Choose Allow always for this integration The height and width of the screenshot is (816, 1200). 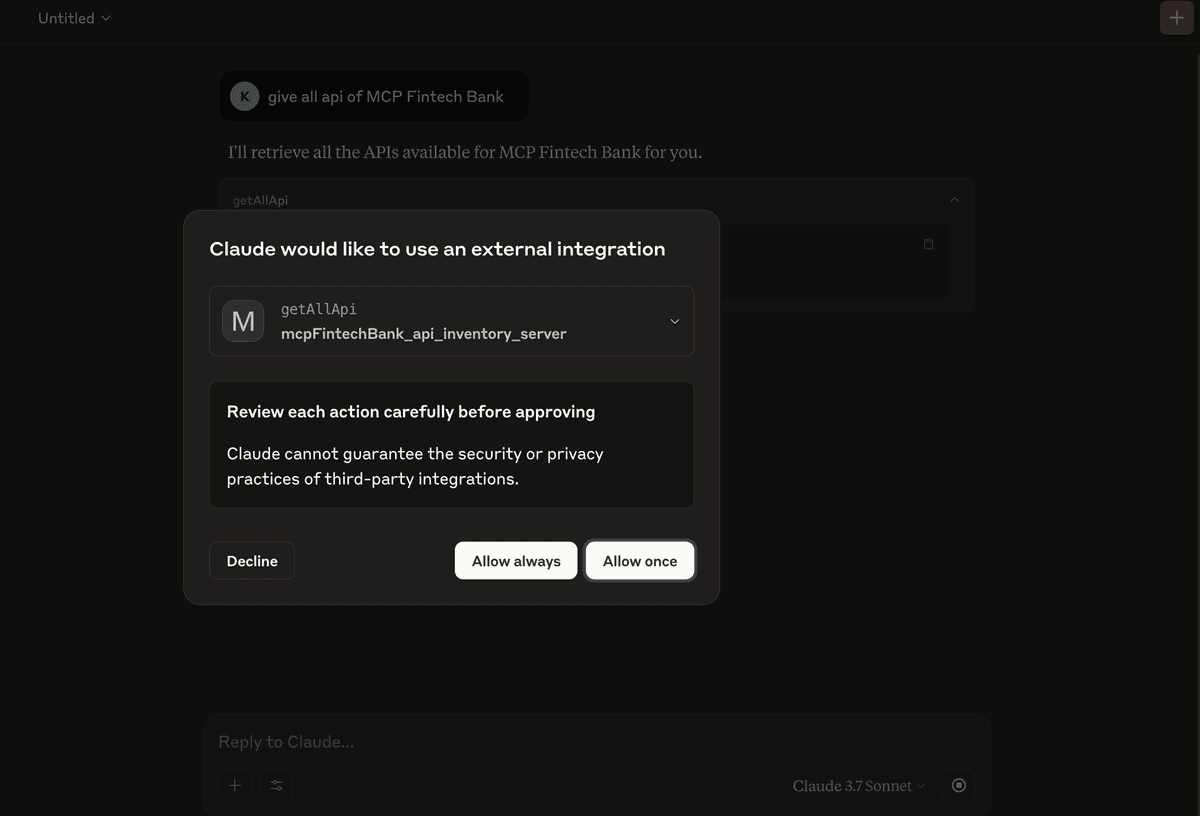pos(516,561)
